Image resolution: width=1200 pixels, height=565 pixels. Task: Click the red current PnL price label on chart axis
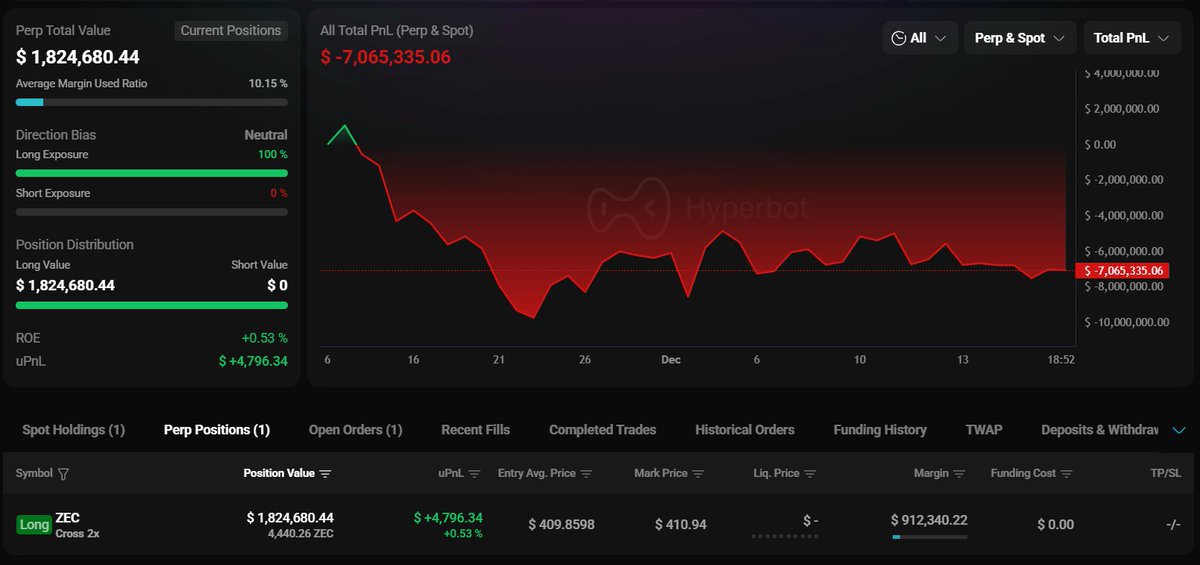[x=1125, y=271]
